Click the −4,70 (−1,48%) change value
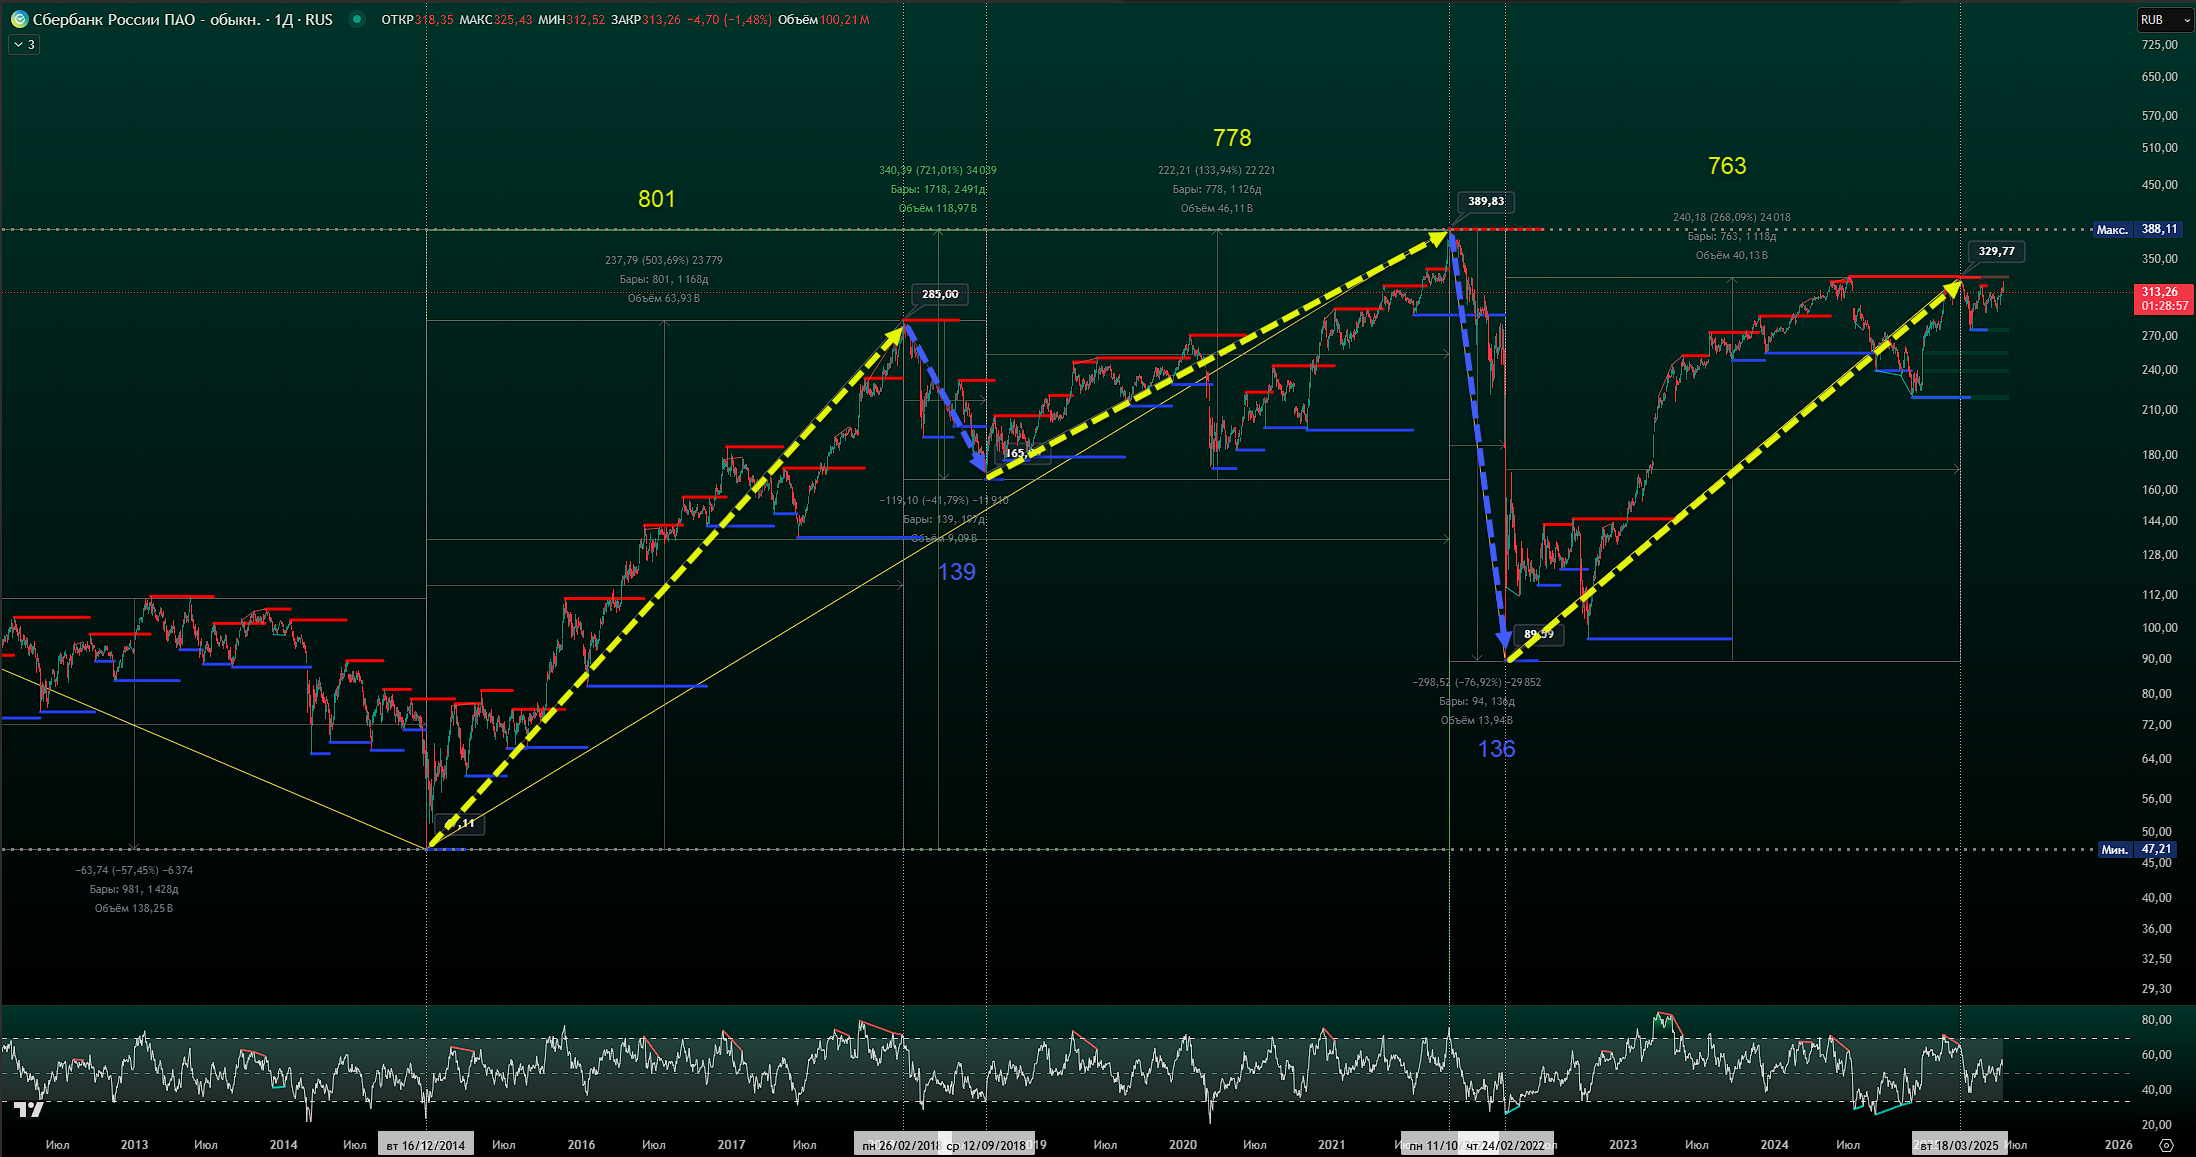The image size is (2196, 1157). [x=729, y=20]
